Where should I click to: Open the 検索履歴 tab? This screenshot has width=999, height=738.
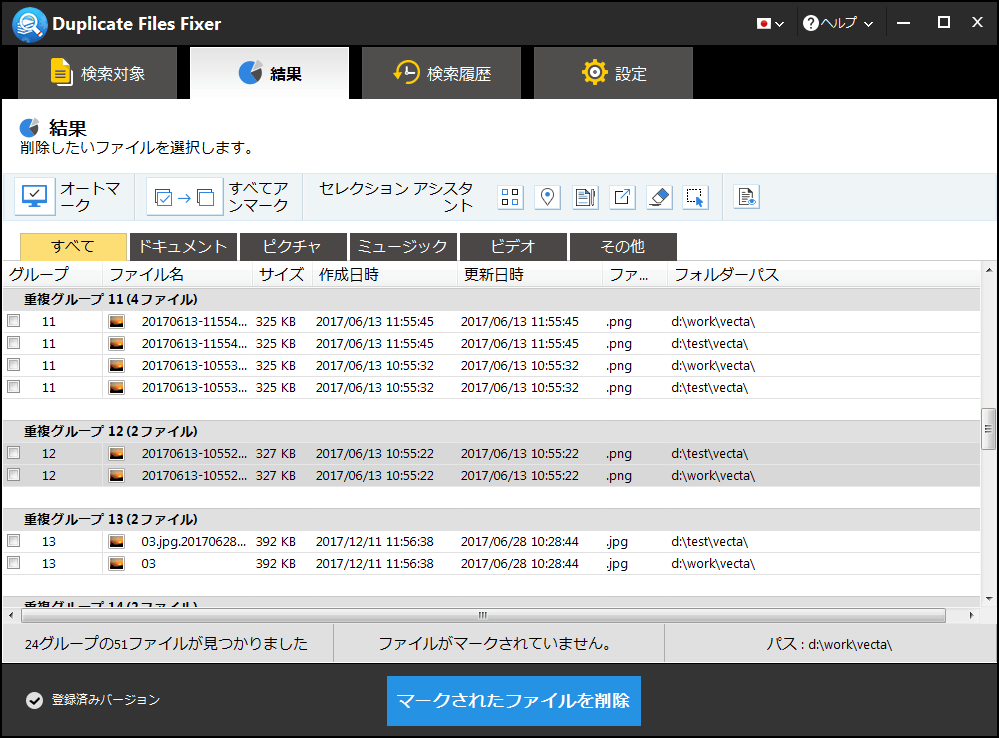tap(442, 73)
